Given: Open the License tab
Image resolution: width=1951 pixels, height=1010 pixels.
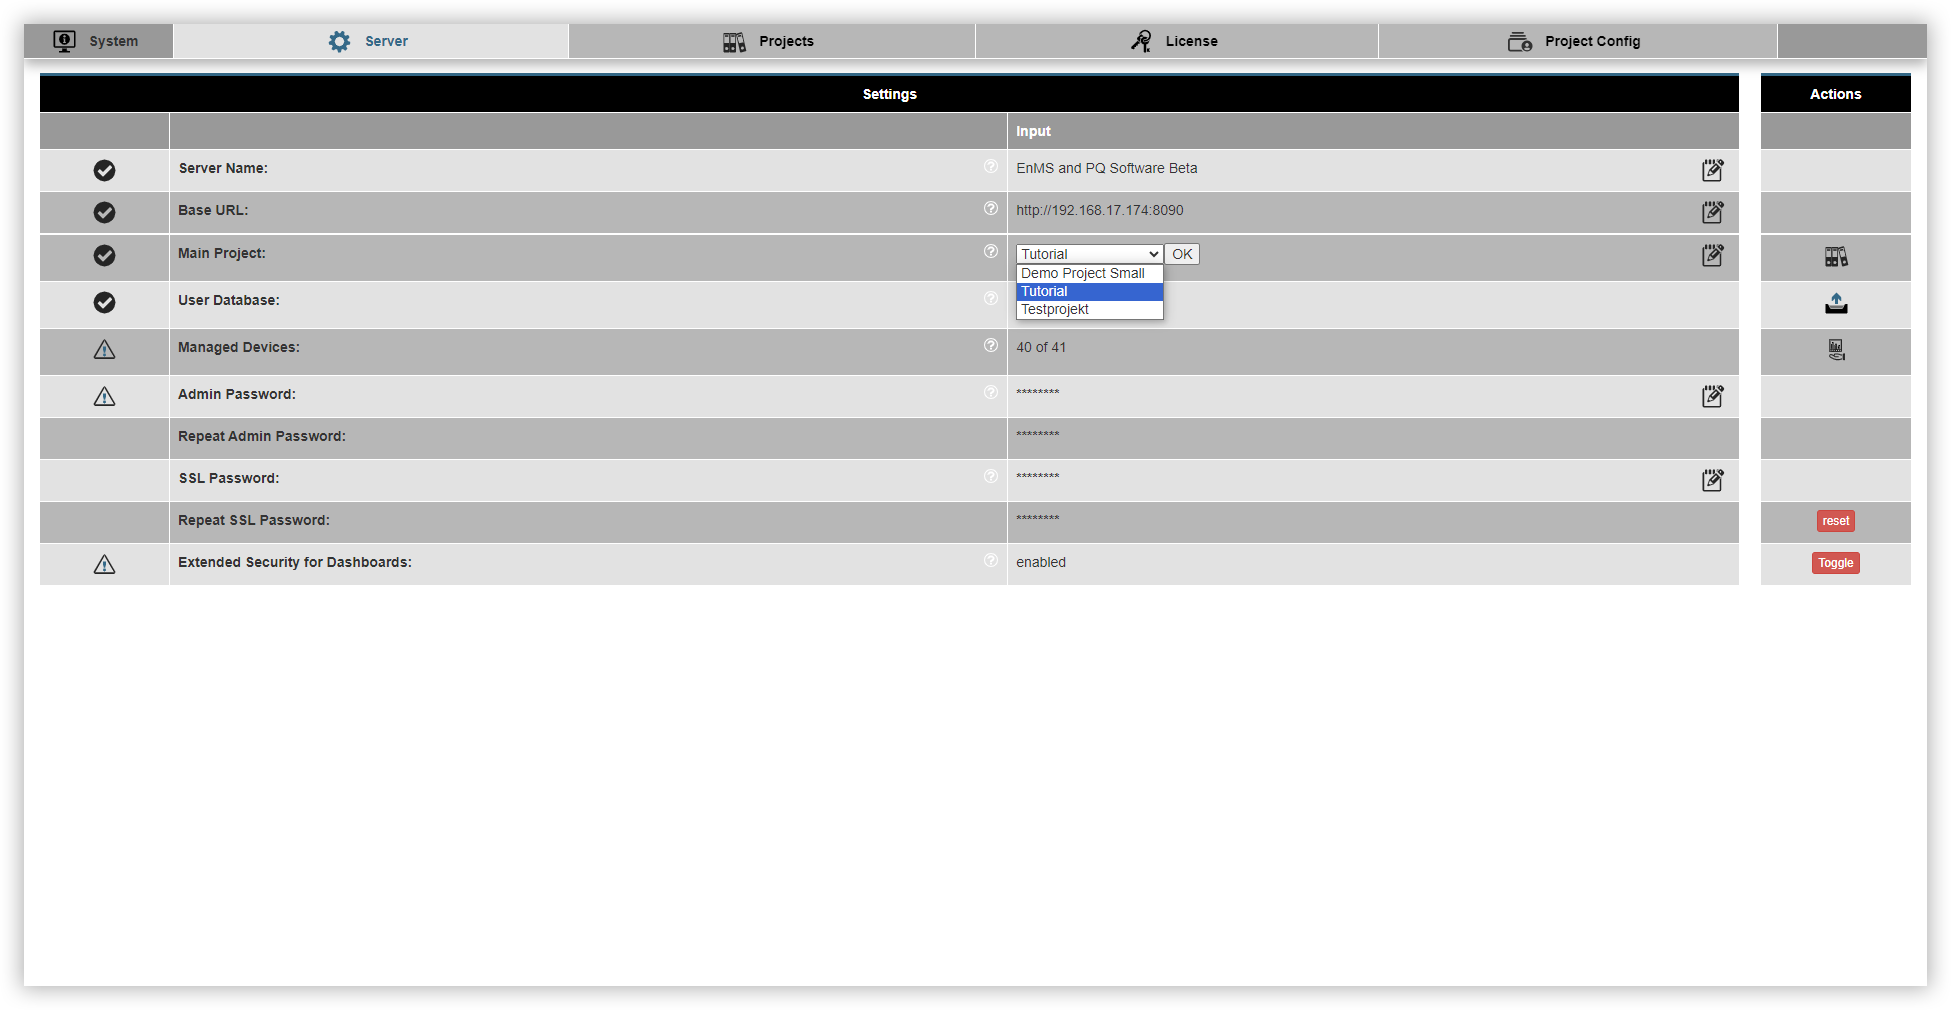Looking at the screenshot, I should click(1175, 41).
